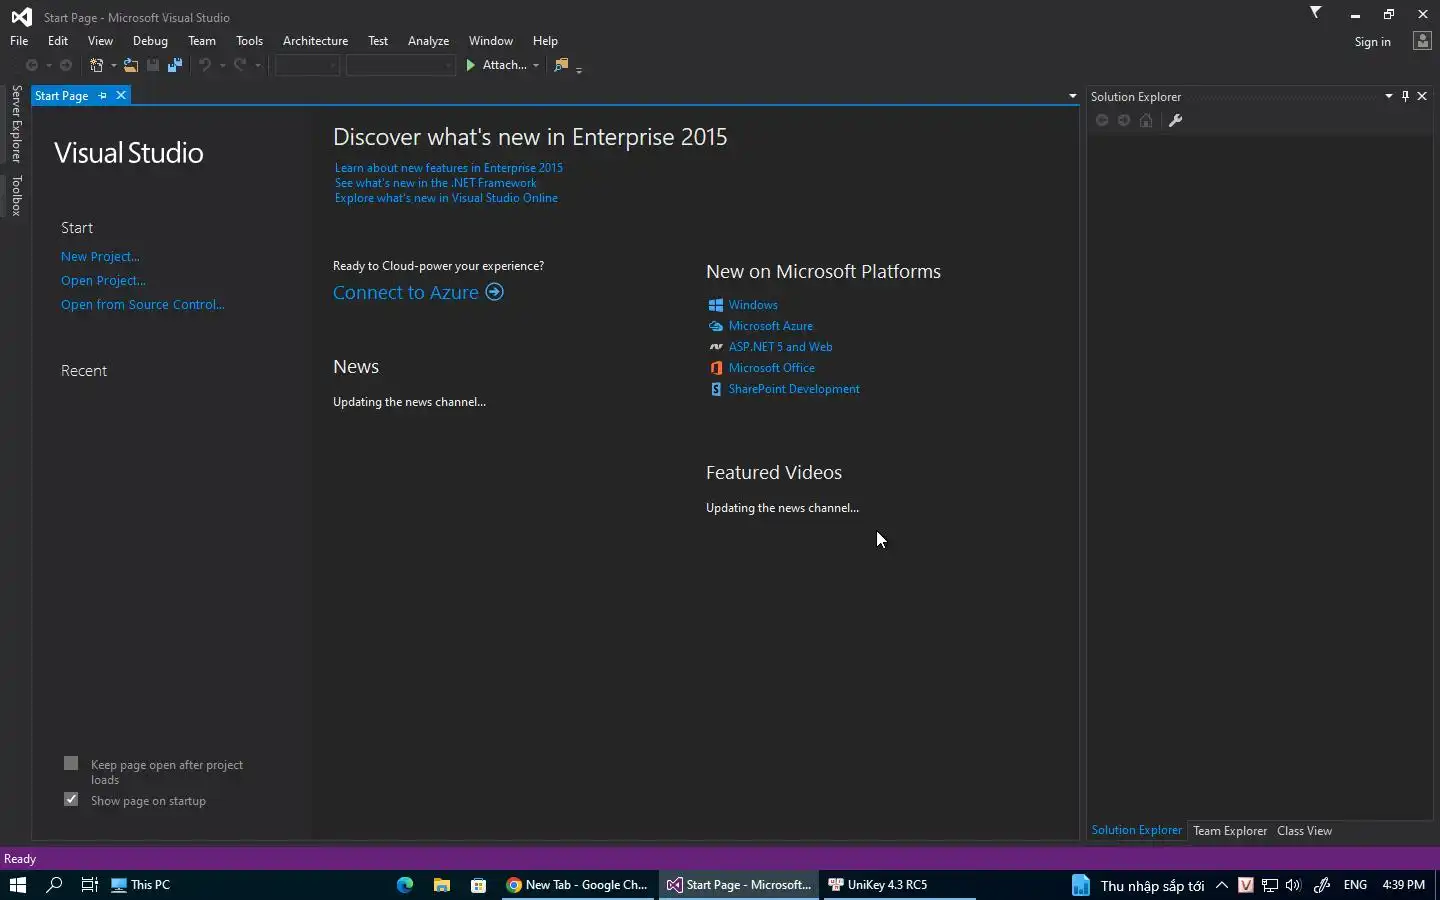Open the File Explorer taskbar icon
This screenshot has height=900, width=1440.
pos(441,885)
